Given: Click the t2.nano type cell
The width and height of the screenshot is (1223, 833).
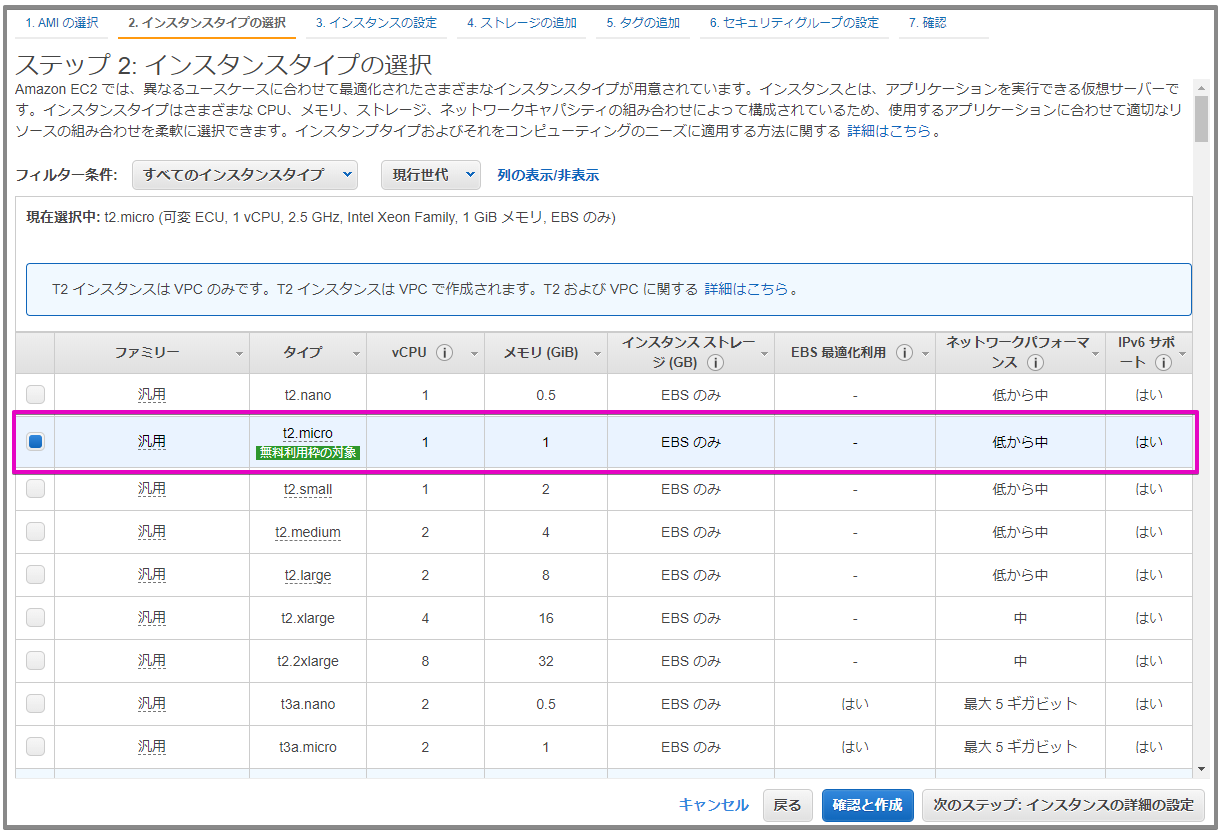Looking at the screenshot, I should (x=308, y=395).
